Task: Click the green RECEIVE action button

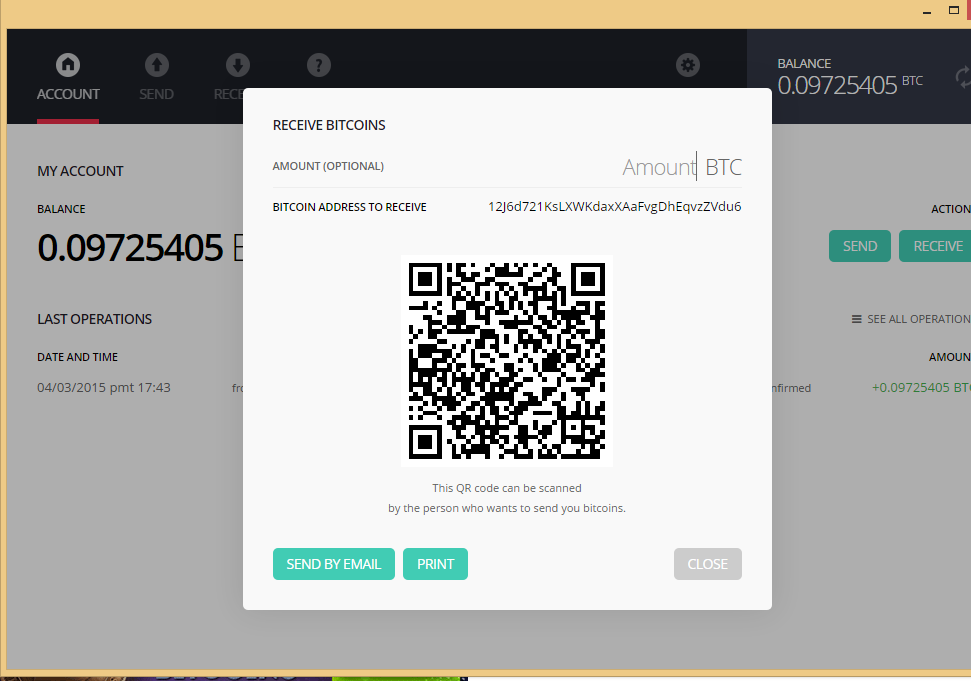Action: (x=937, y=246)
